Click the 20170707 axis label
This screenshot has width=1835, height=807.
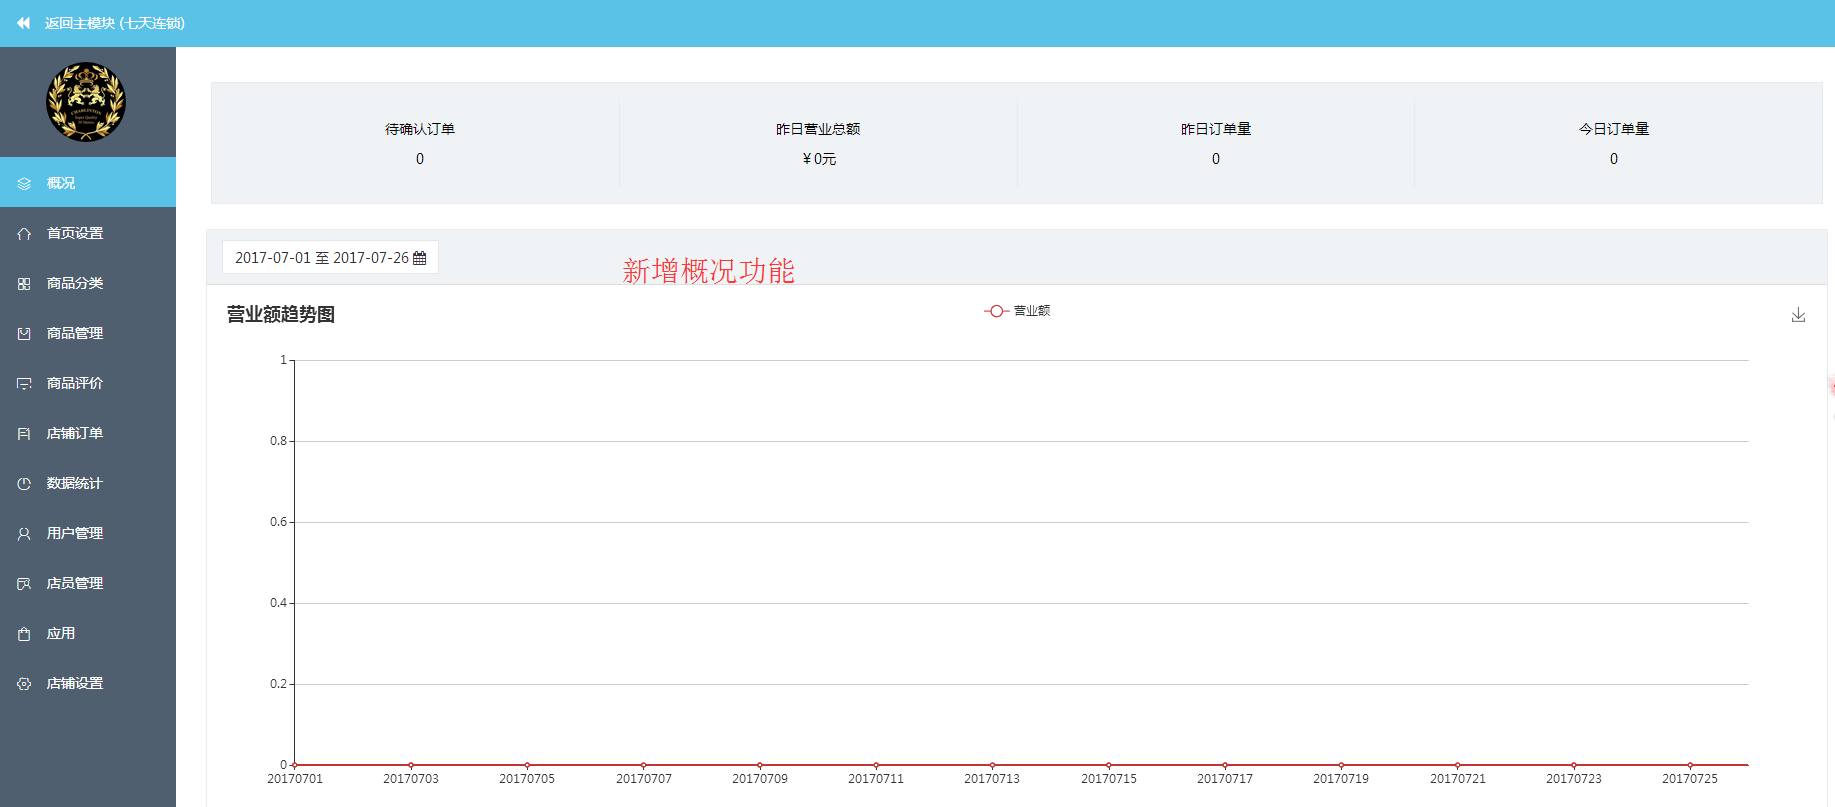click(x=644, y=779)
